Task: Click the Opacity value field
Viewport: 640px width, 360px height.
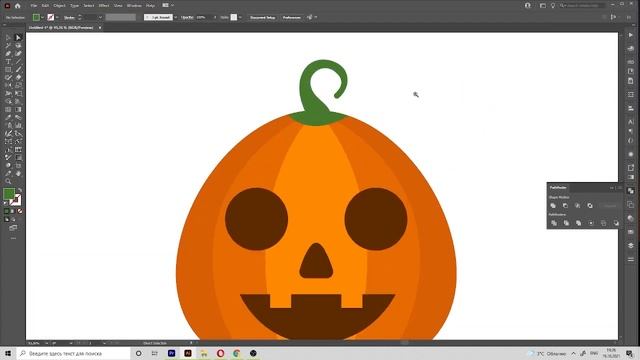Action: [x=203, y=18]
